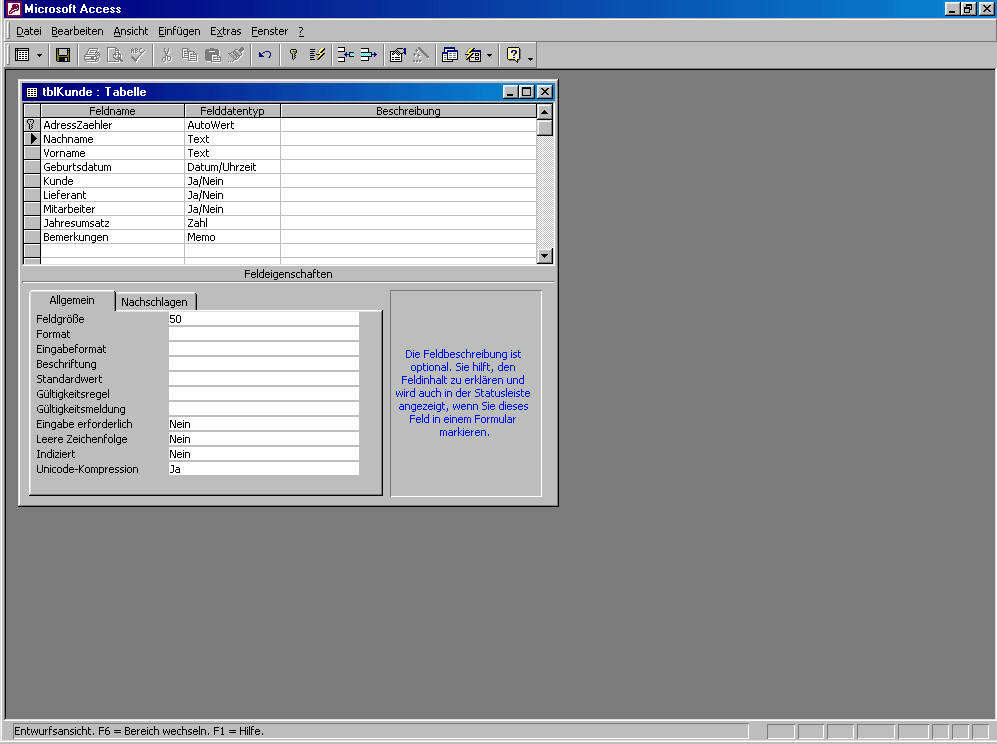Click the Feldgröße input field showing 50
This screenshot has width=997, height=744.
tap(263, 319)
